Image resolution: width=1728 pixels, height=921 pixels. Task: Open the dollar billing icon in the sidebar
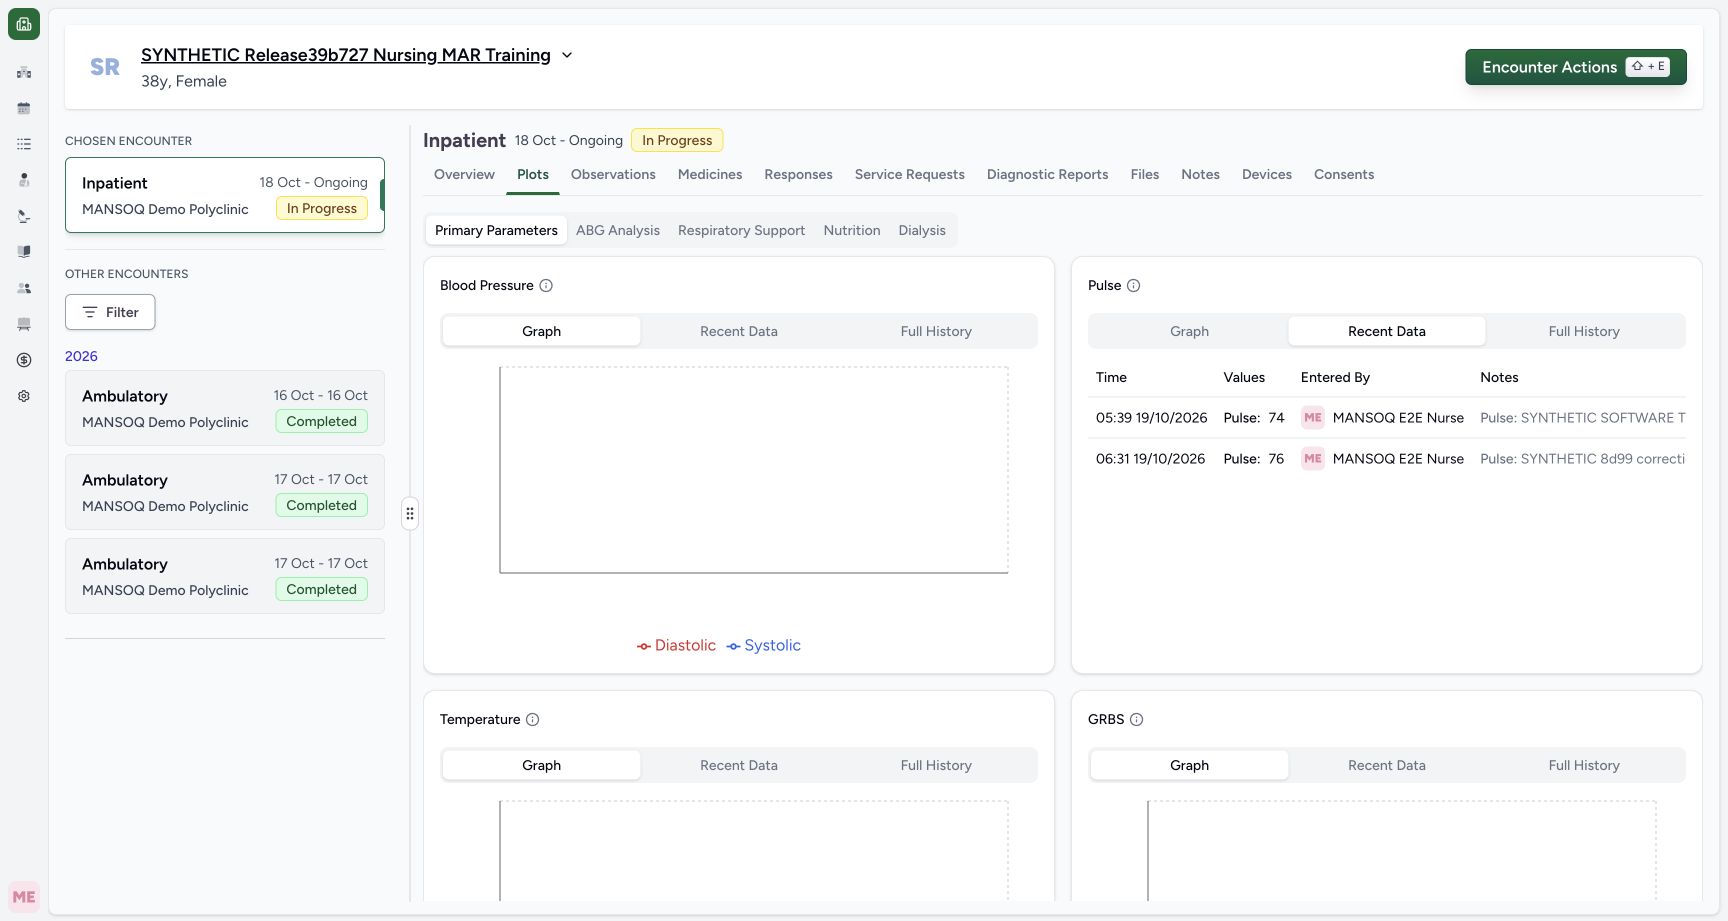(x=24, y=360)
